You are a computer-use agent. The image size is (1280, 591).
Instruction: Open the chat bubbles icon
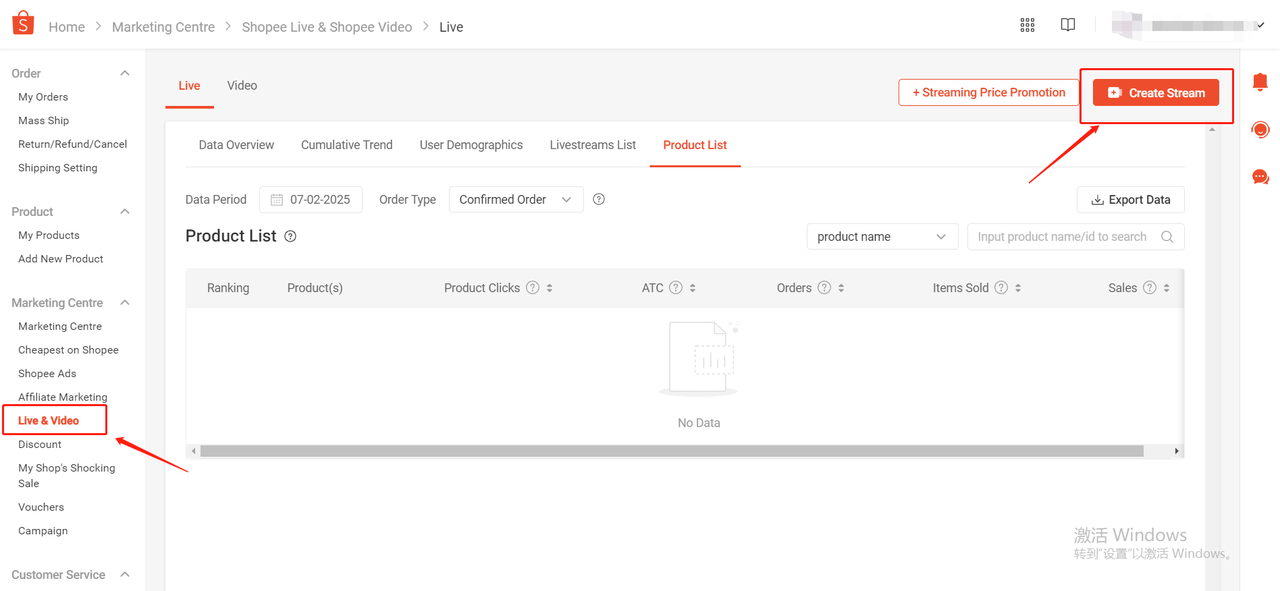pyautogui.click(x=1260, y=177)
